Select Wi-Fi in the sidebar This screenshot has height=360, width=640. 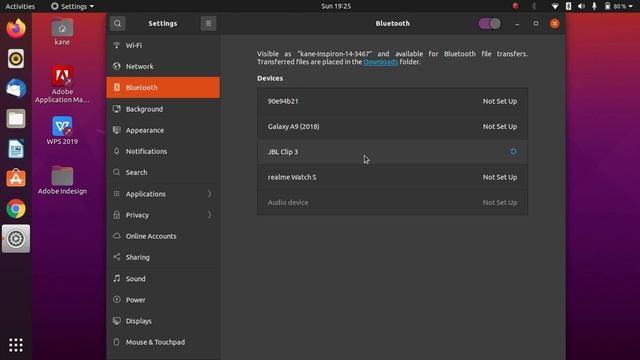tap(163, 45)
